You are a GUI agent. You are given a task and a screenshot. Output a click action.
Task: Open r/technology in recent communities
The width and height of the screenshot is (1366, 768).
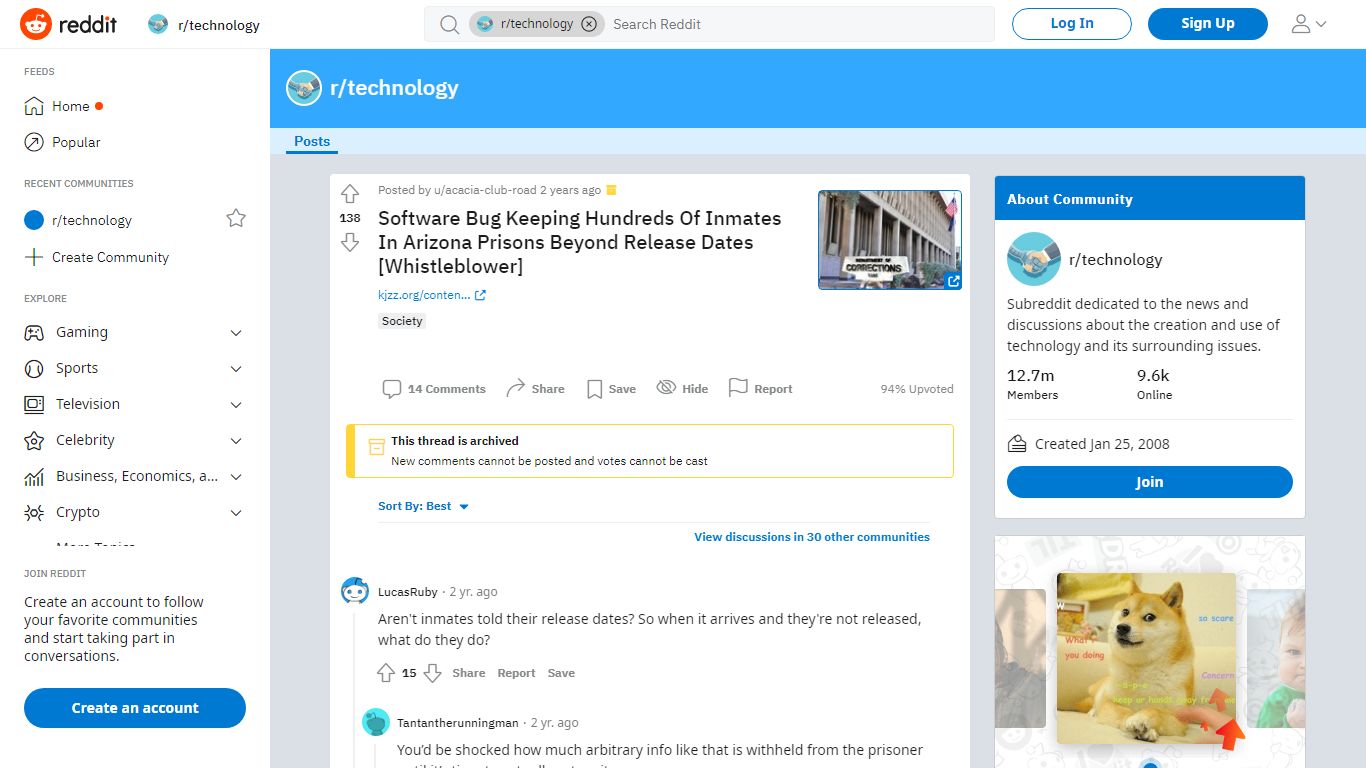92,220
